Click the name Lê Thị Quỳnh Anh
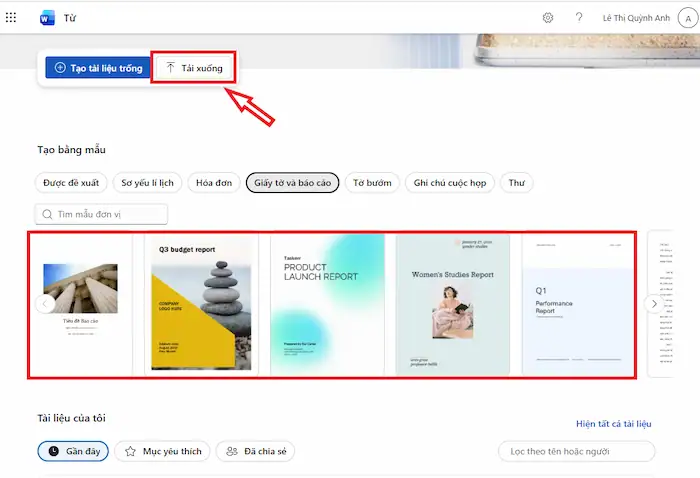This screenshot has width=700, height=478. point(636,18)
